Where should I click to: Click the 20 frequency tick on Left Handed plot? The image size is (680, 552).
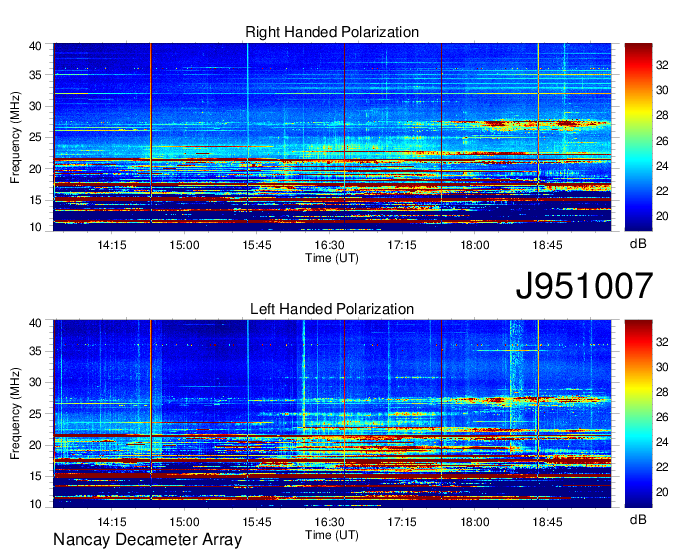35,445
